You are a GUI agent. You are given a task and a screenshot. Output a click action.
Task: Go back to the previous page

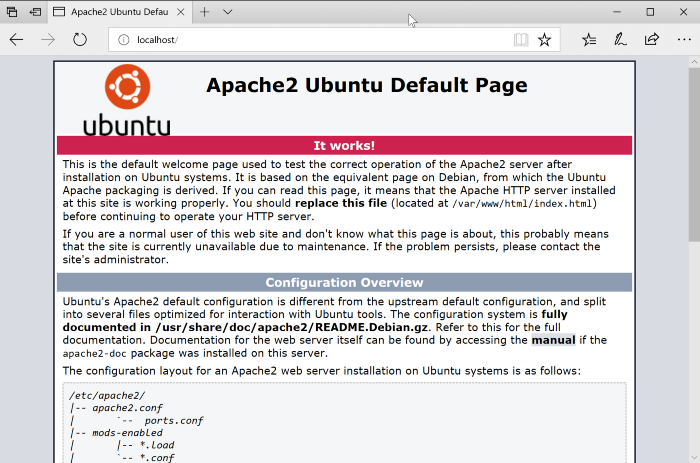17,40
